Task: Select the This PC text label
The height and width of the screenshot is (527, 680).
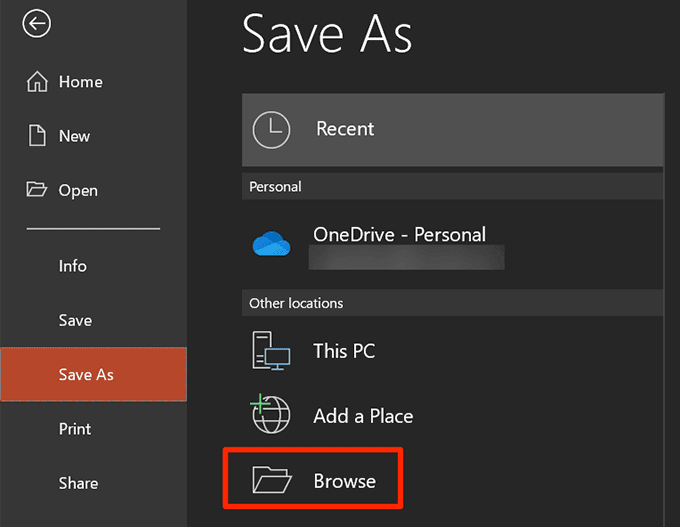Action: pos(344,351)
